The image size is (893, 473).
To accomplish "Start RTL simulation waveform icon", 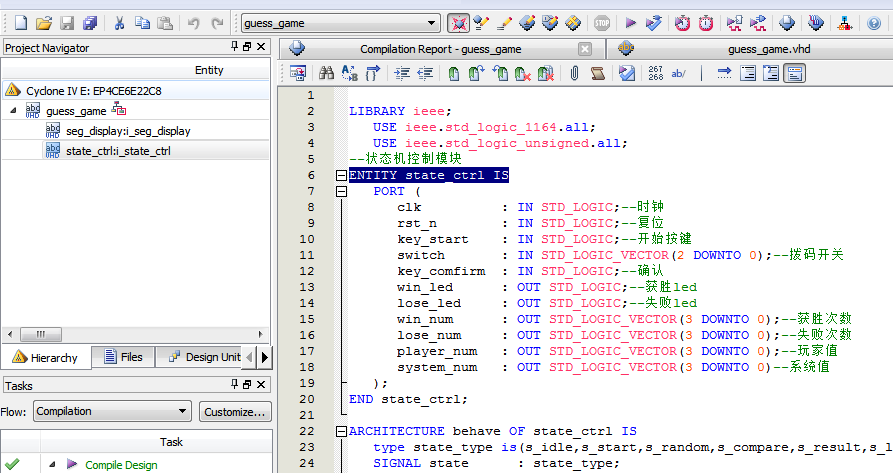I will (734, 23).
